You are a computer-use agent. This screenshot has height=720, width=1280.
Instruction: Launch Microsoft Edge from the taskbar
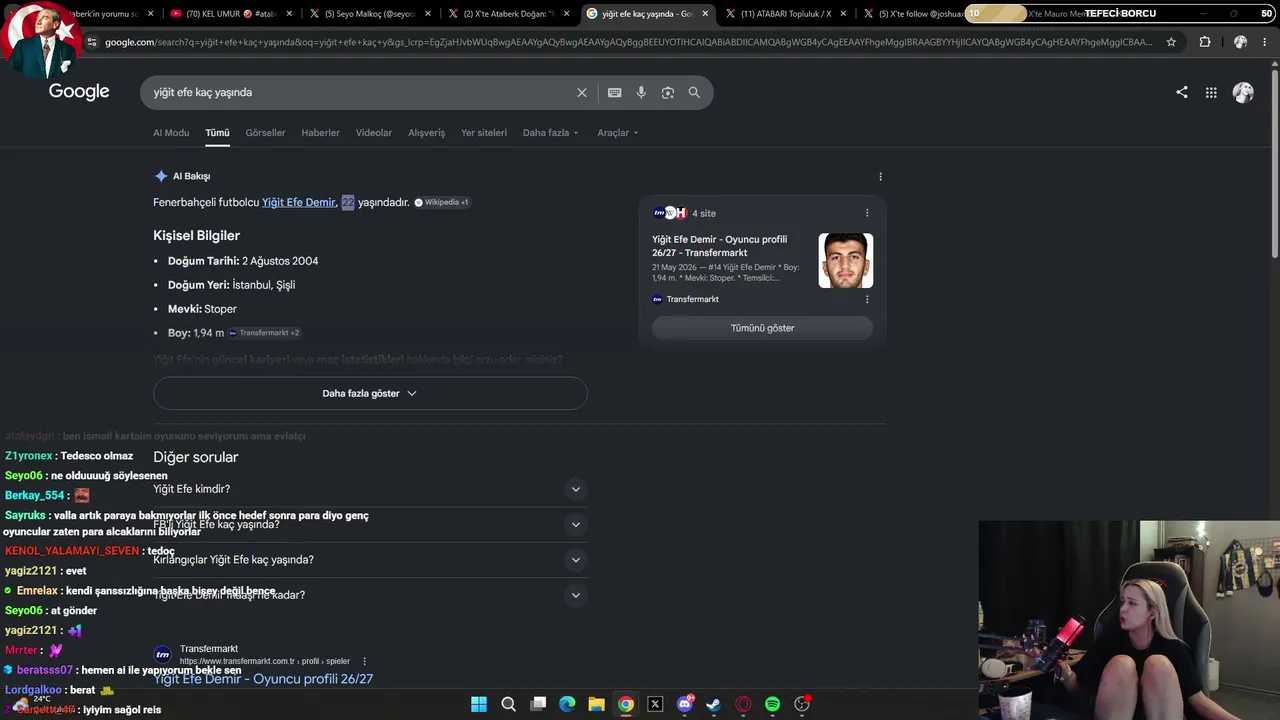[x=567, y=704]
